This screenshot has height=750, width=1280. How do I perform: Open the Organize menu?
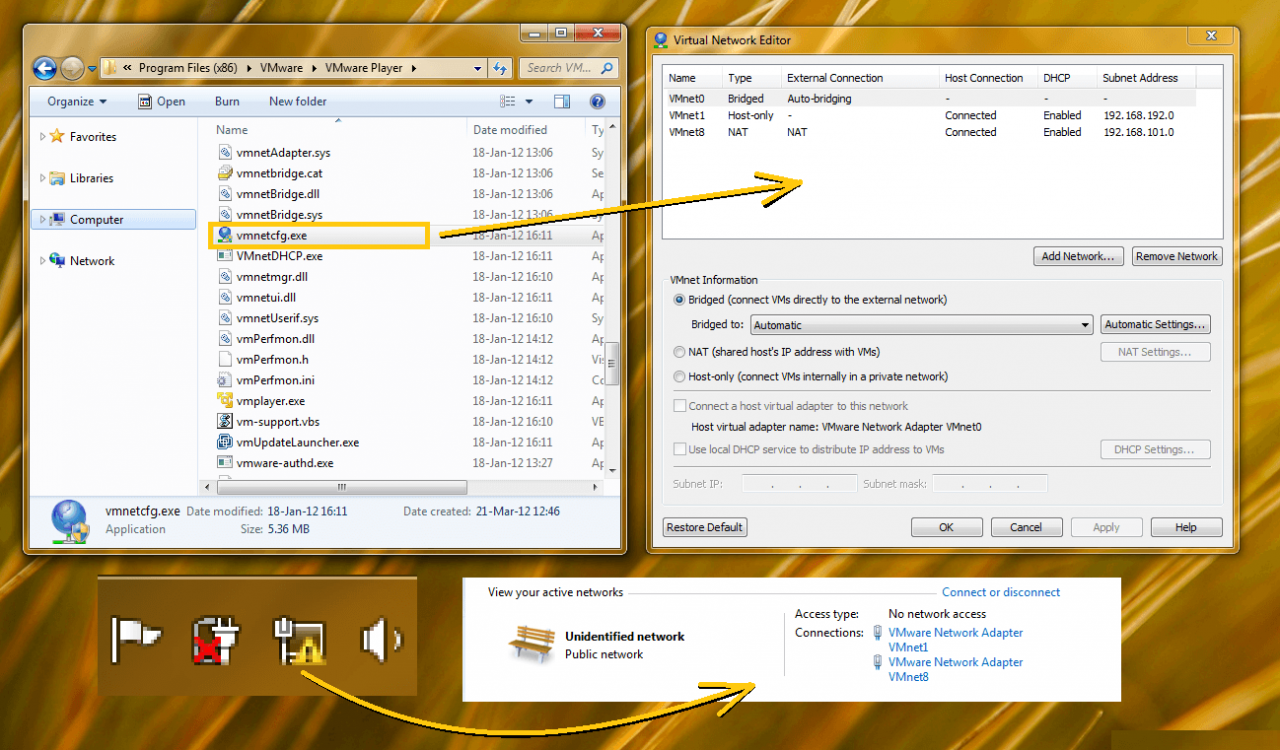pos(75,101)
